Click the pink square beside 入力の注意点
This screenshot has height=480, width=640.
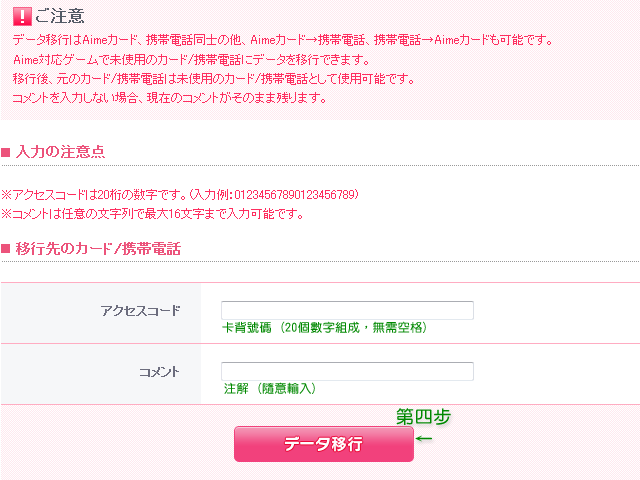[6, 152]
